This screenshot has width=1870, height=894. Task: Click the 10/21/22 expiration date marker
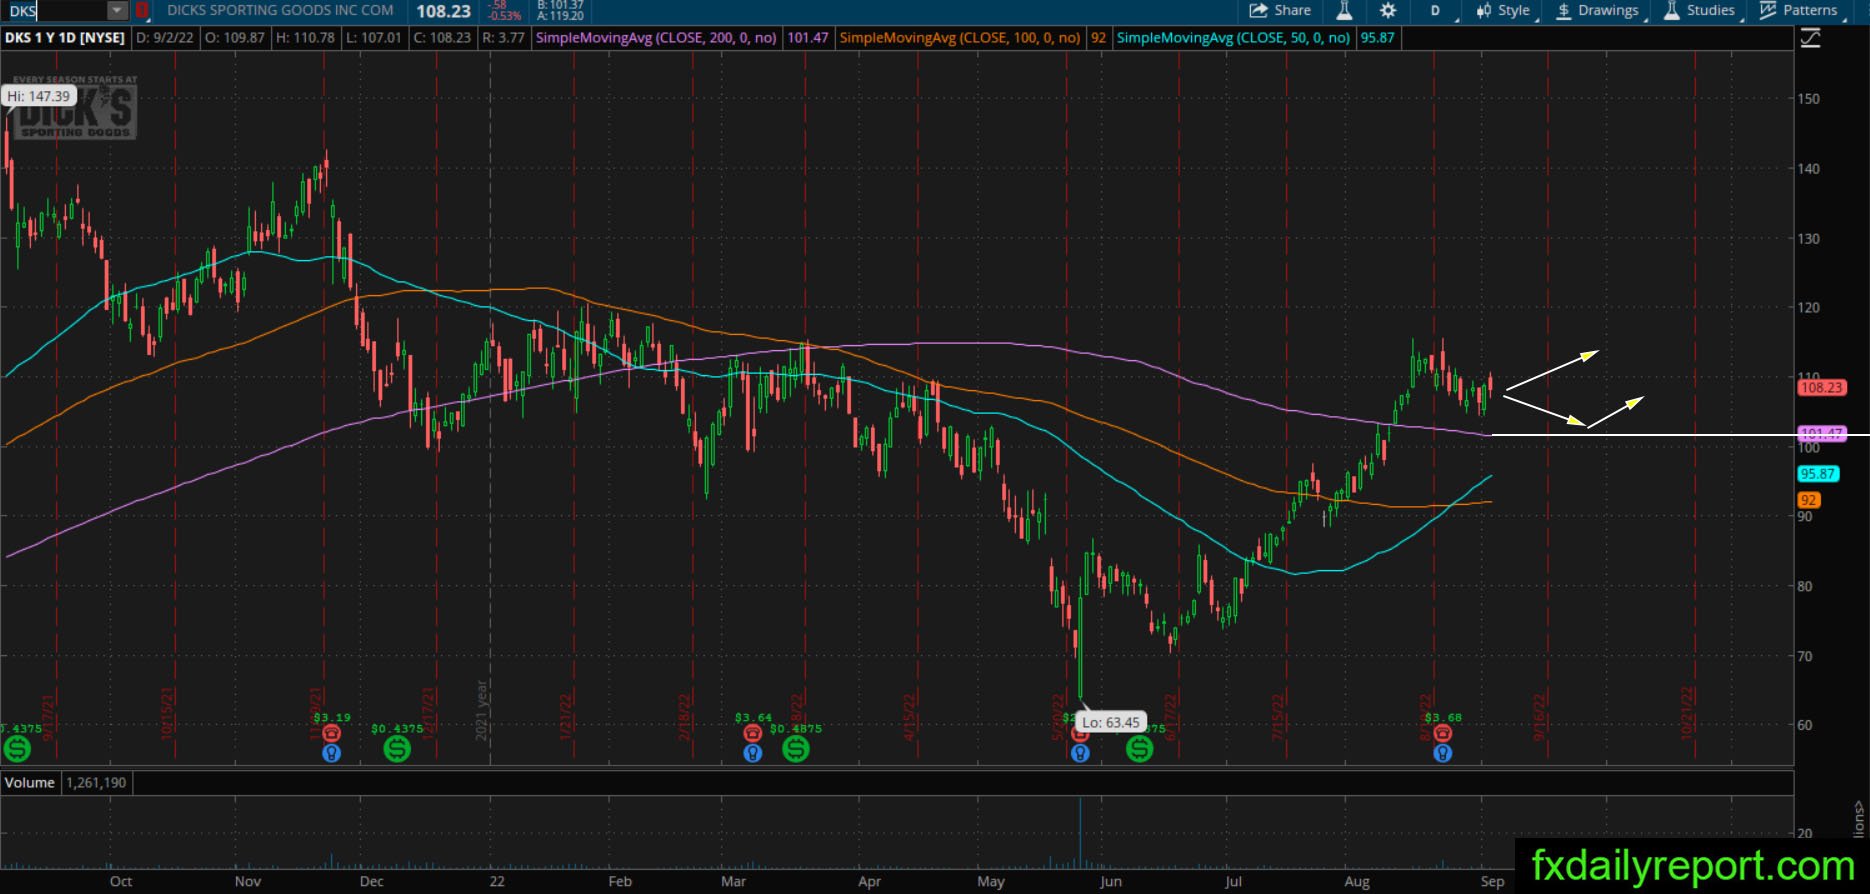pos(1688,712)
